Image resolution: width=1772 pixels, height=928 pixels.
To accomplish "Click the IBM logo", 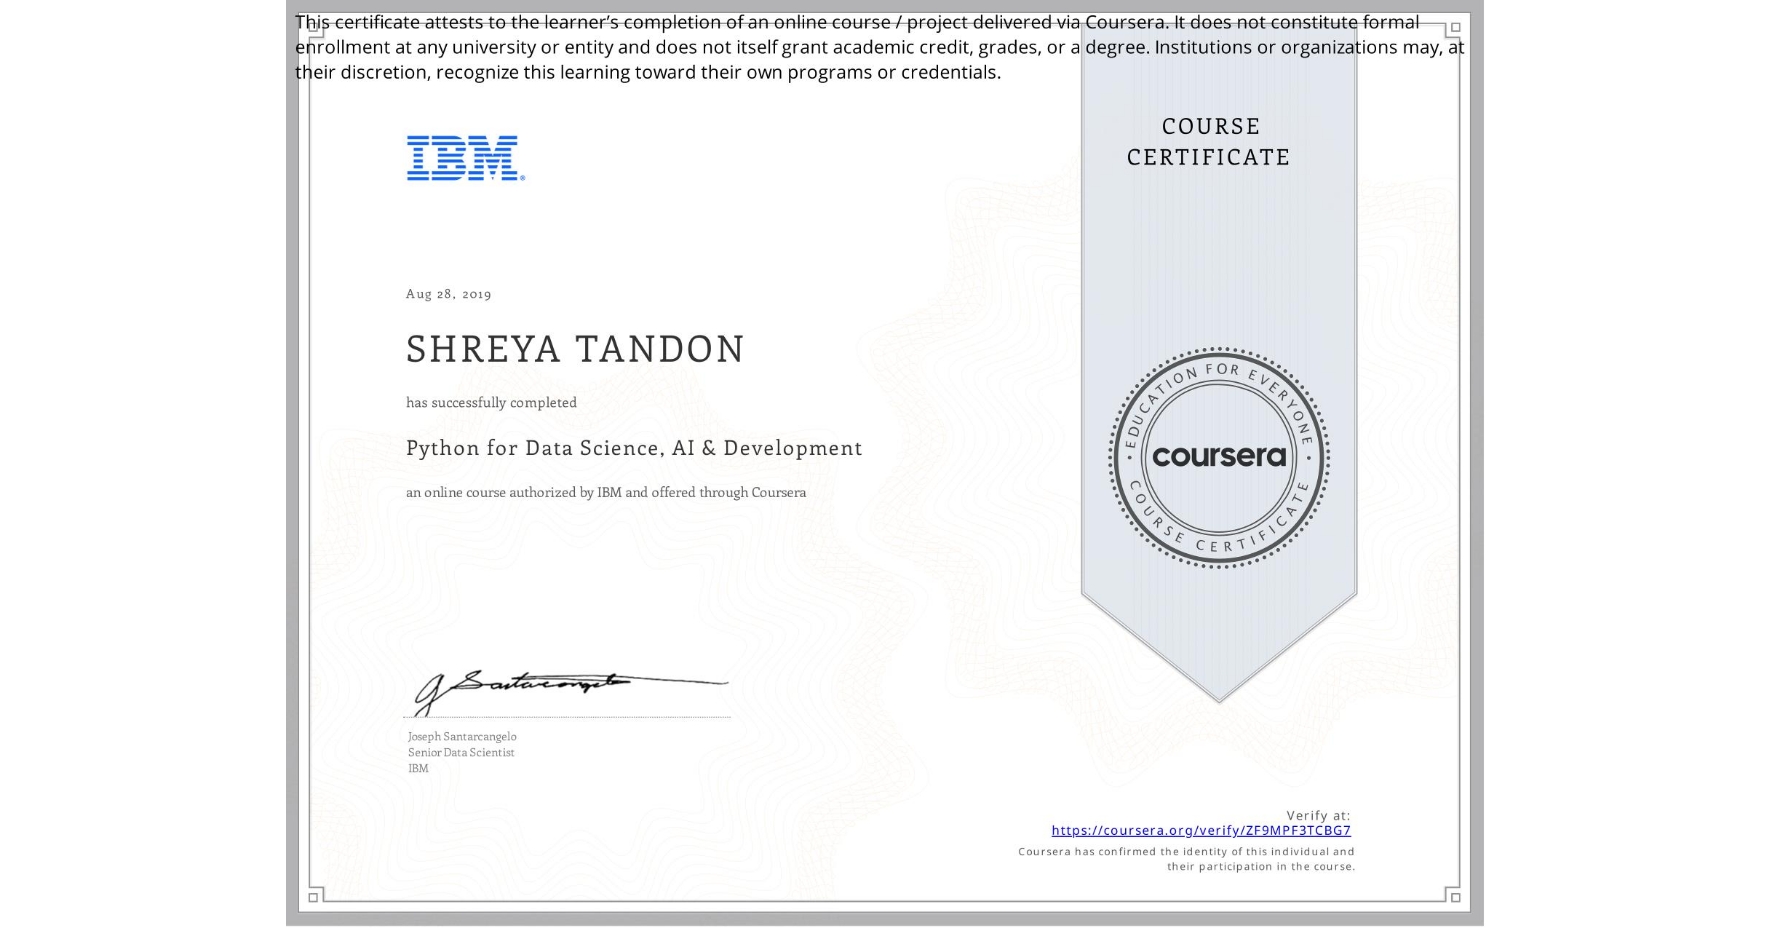I will [x=466, y=158].
